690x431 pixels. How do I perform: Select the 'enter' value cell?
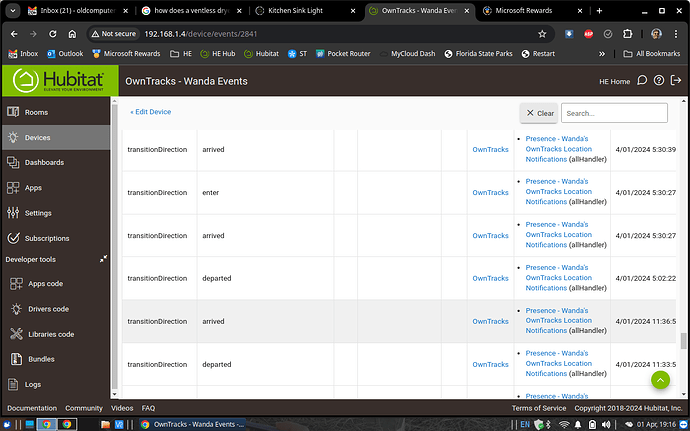(x=265, y=192)
